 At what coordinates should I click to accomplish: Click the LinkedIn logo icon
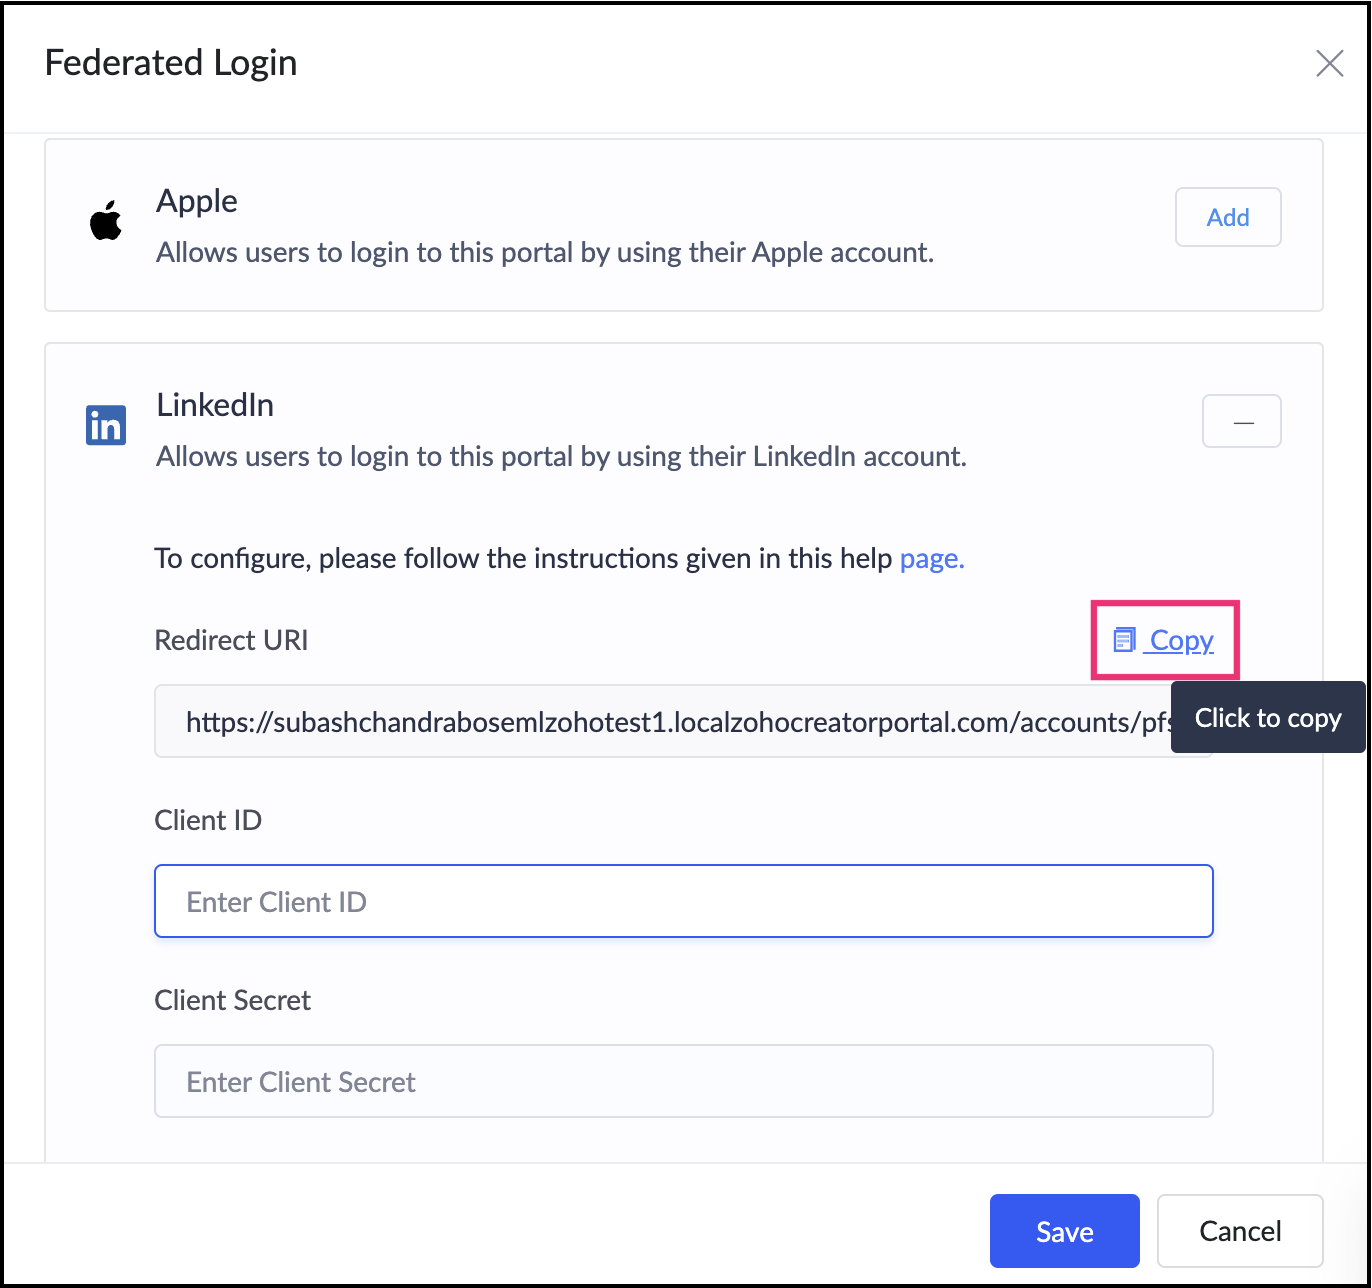coord(106,425)
